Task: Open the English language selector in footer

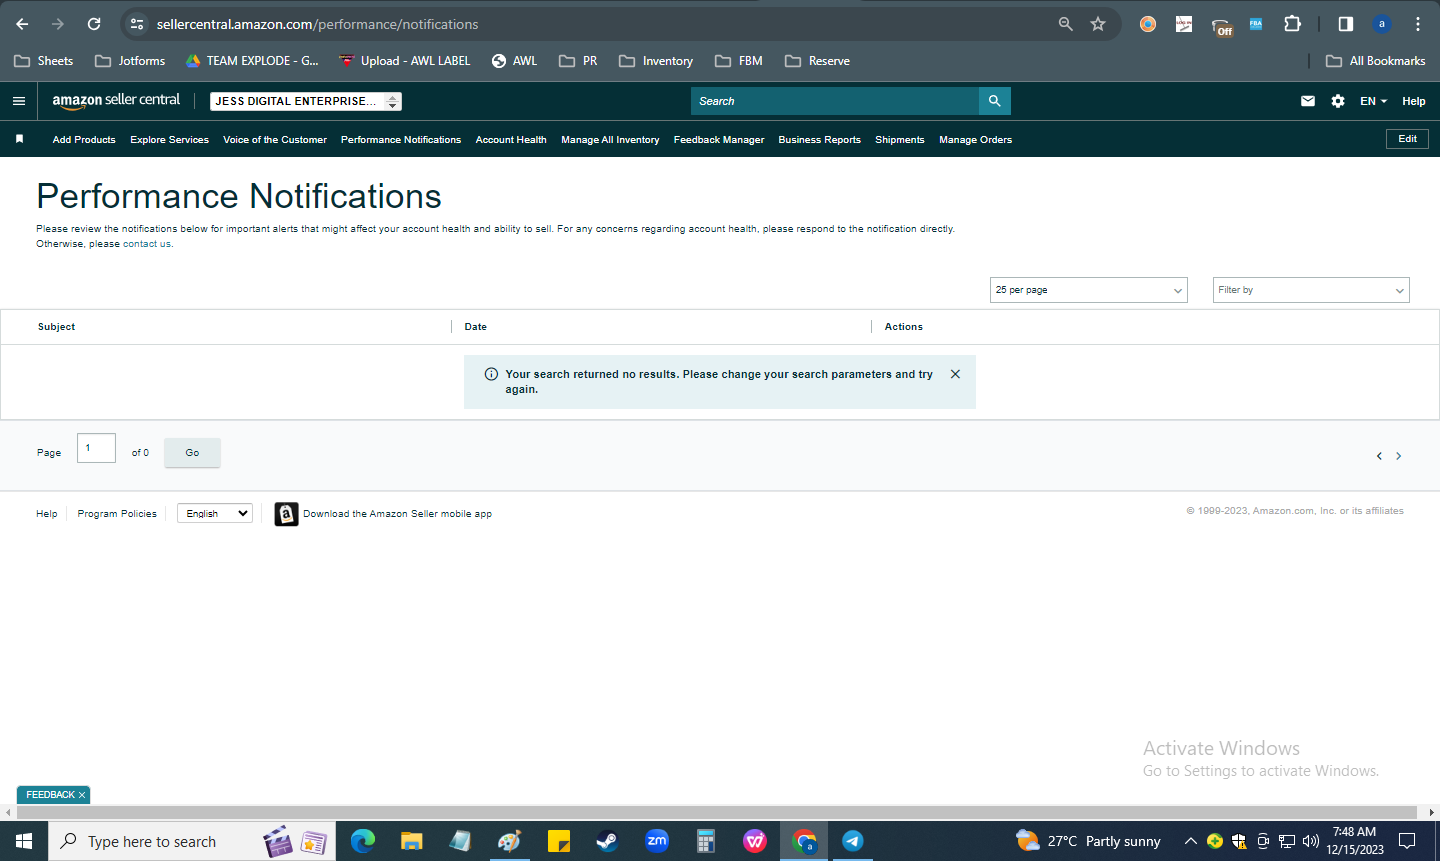Action: (x=215, y=513)
